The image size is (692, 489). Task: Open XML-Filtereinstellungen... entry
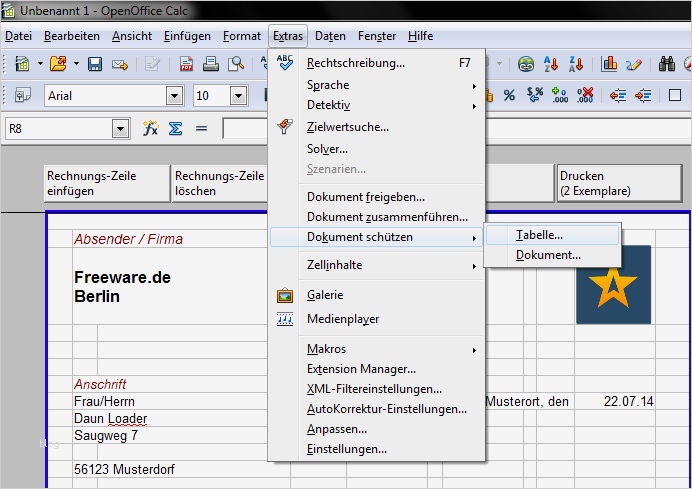377,389
